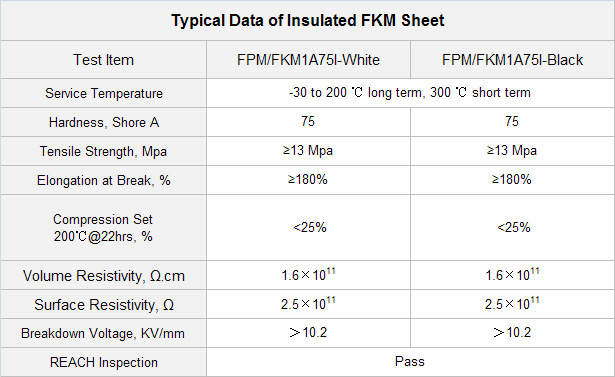
Task: Click the table title 'Typical Data of Insulated FKM Sheet'
Action: point(308,20)
